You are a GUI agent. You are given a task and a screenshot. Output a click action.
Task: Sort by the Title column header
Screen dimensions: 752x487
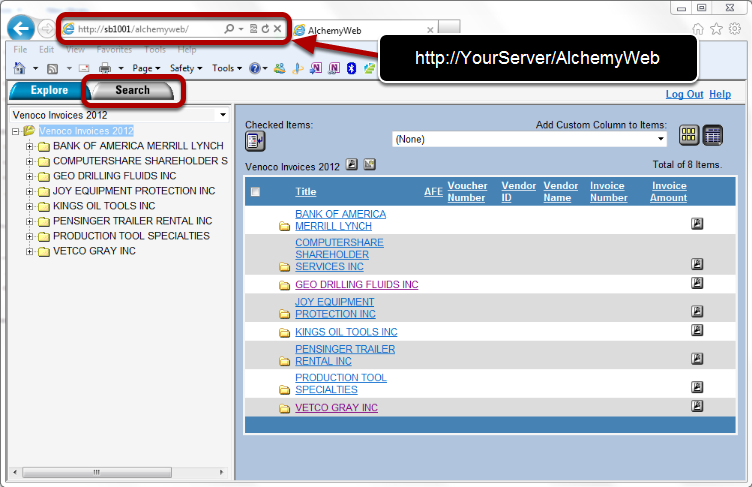(x=306, y=191)
